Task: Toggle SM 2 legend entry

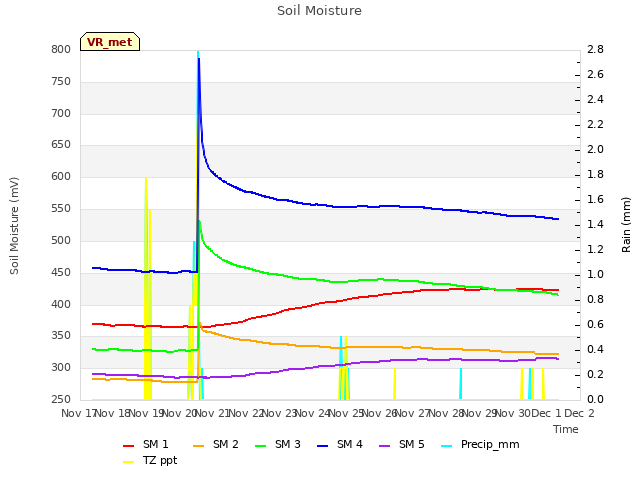Action: click(x=216, y=444)
